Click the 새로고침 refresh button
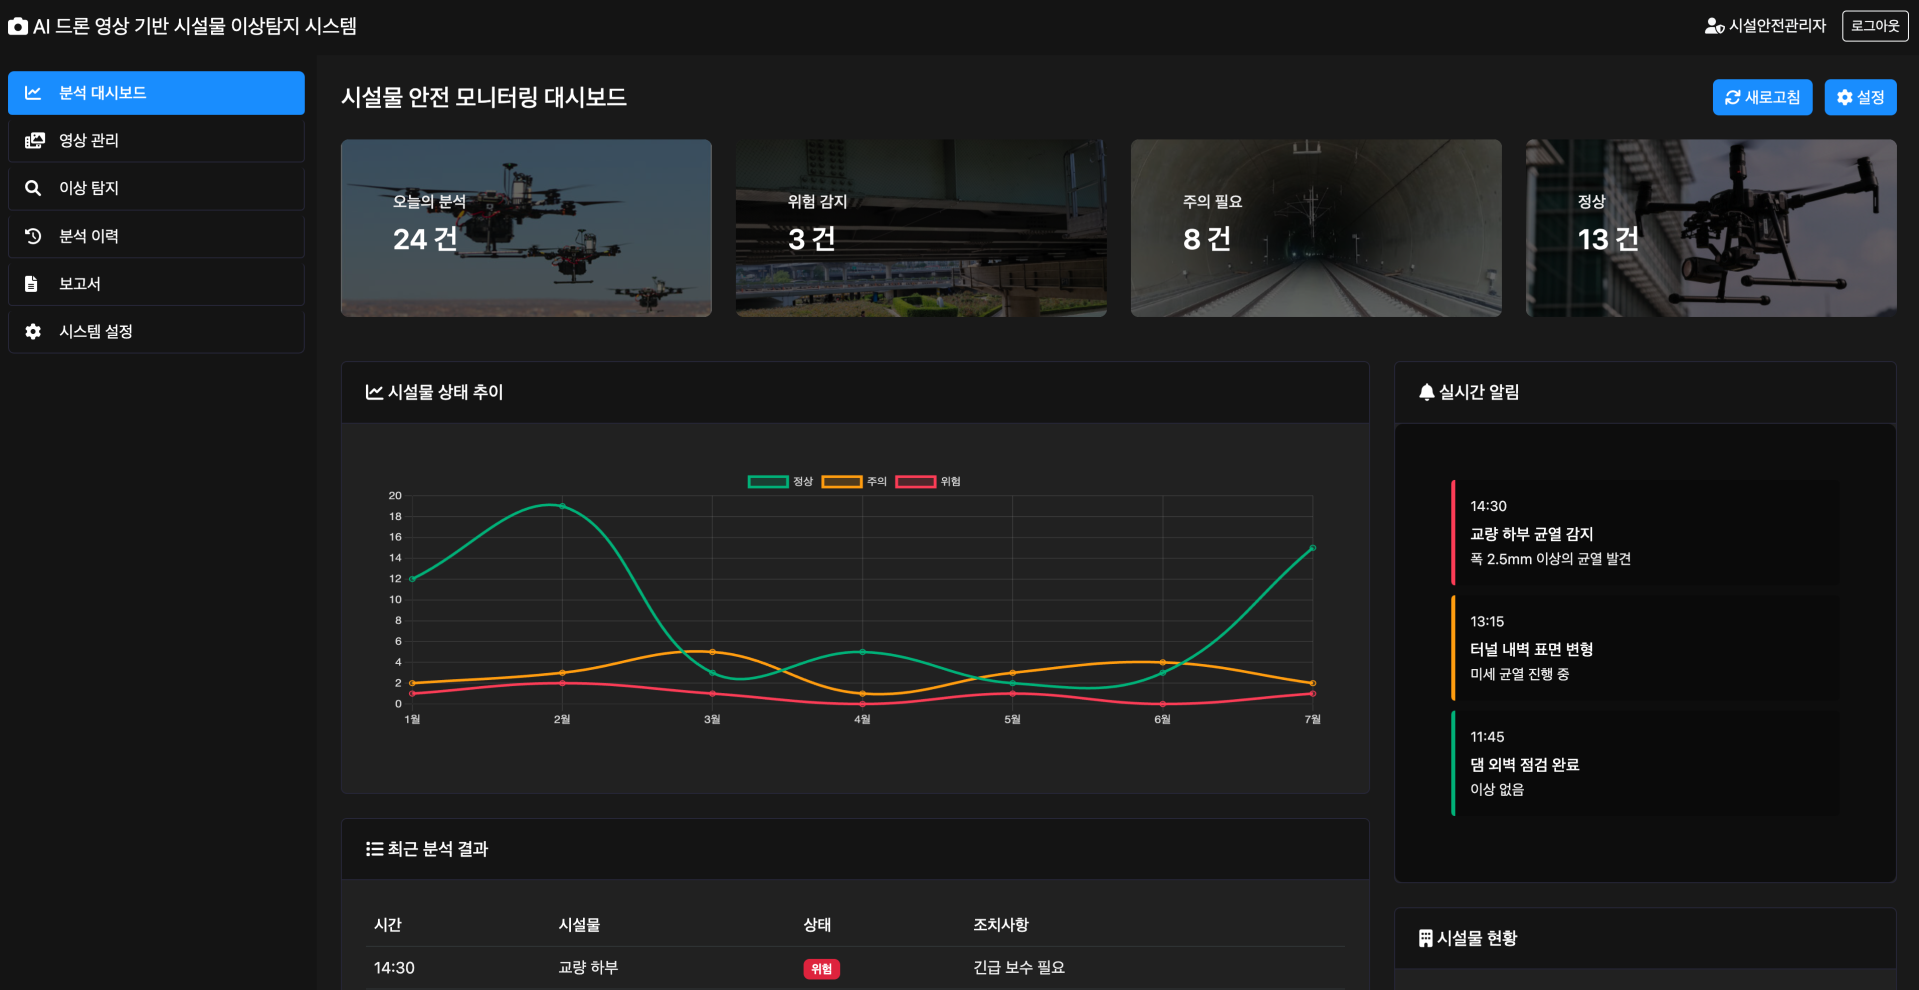The image size is (1919, 990). pyautogui.click(x=1762, y=97)
